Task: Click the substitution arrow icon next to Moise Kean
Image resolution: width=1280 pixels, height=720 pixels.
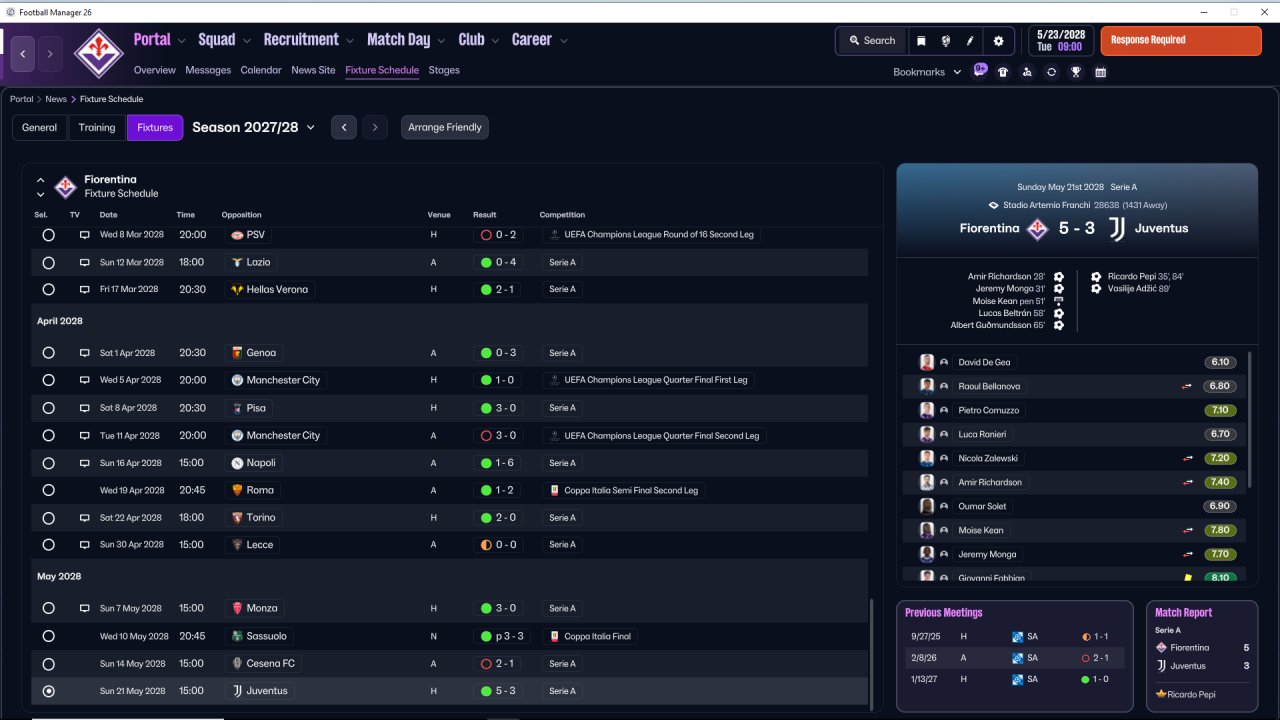Action: [1187, 530]
